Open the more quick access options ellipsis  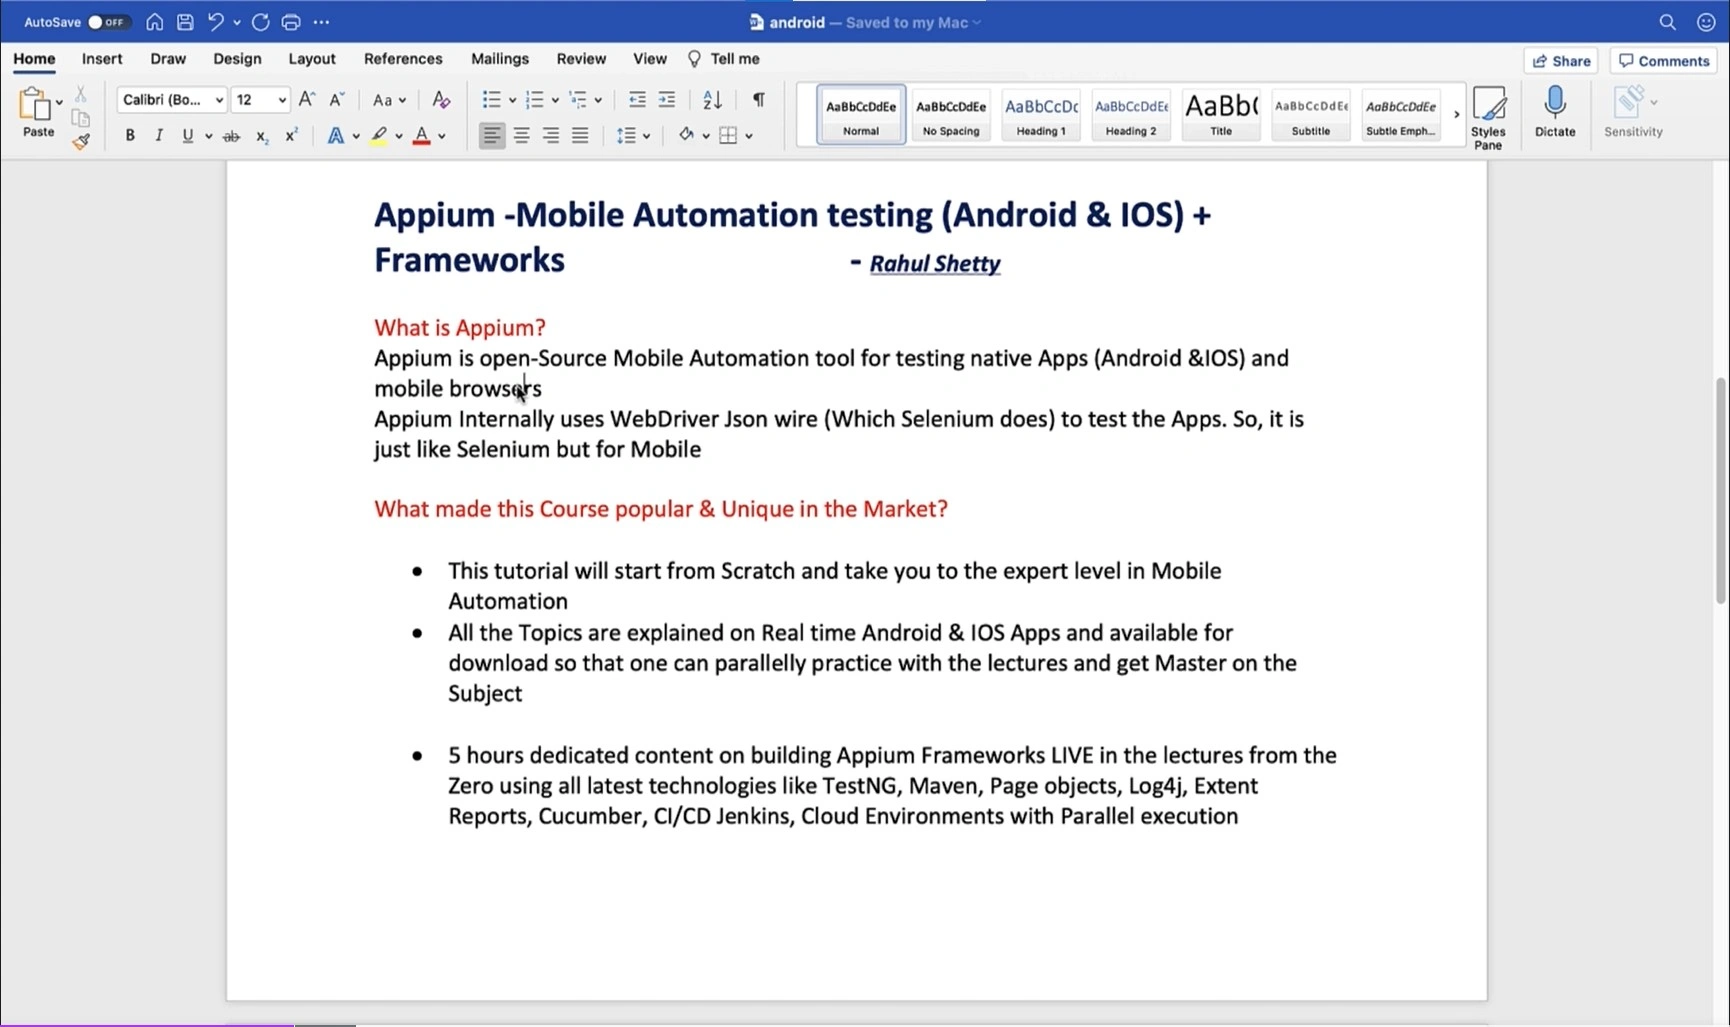click(321, 22)
